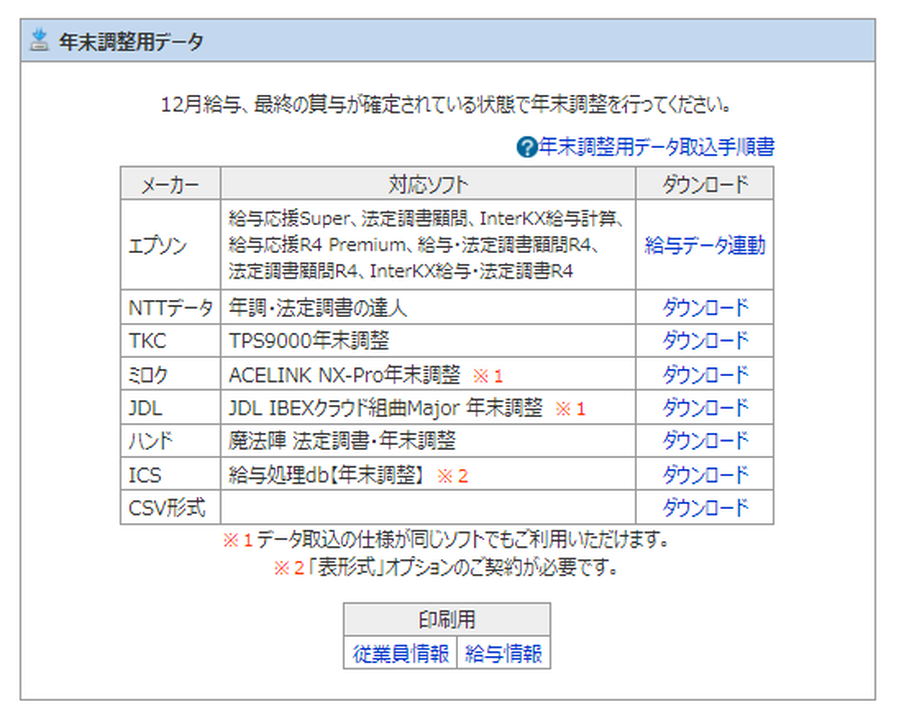
Task: Click the 印刷用 table header
Action: 447,620
